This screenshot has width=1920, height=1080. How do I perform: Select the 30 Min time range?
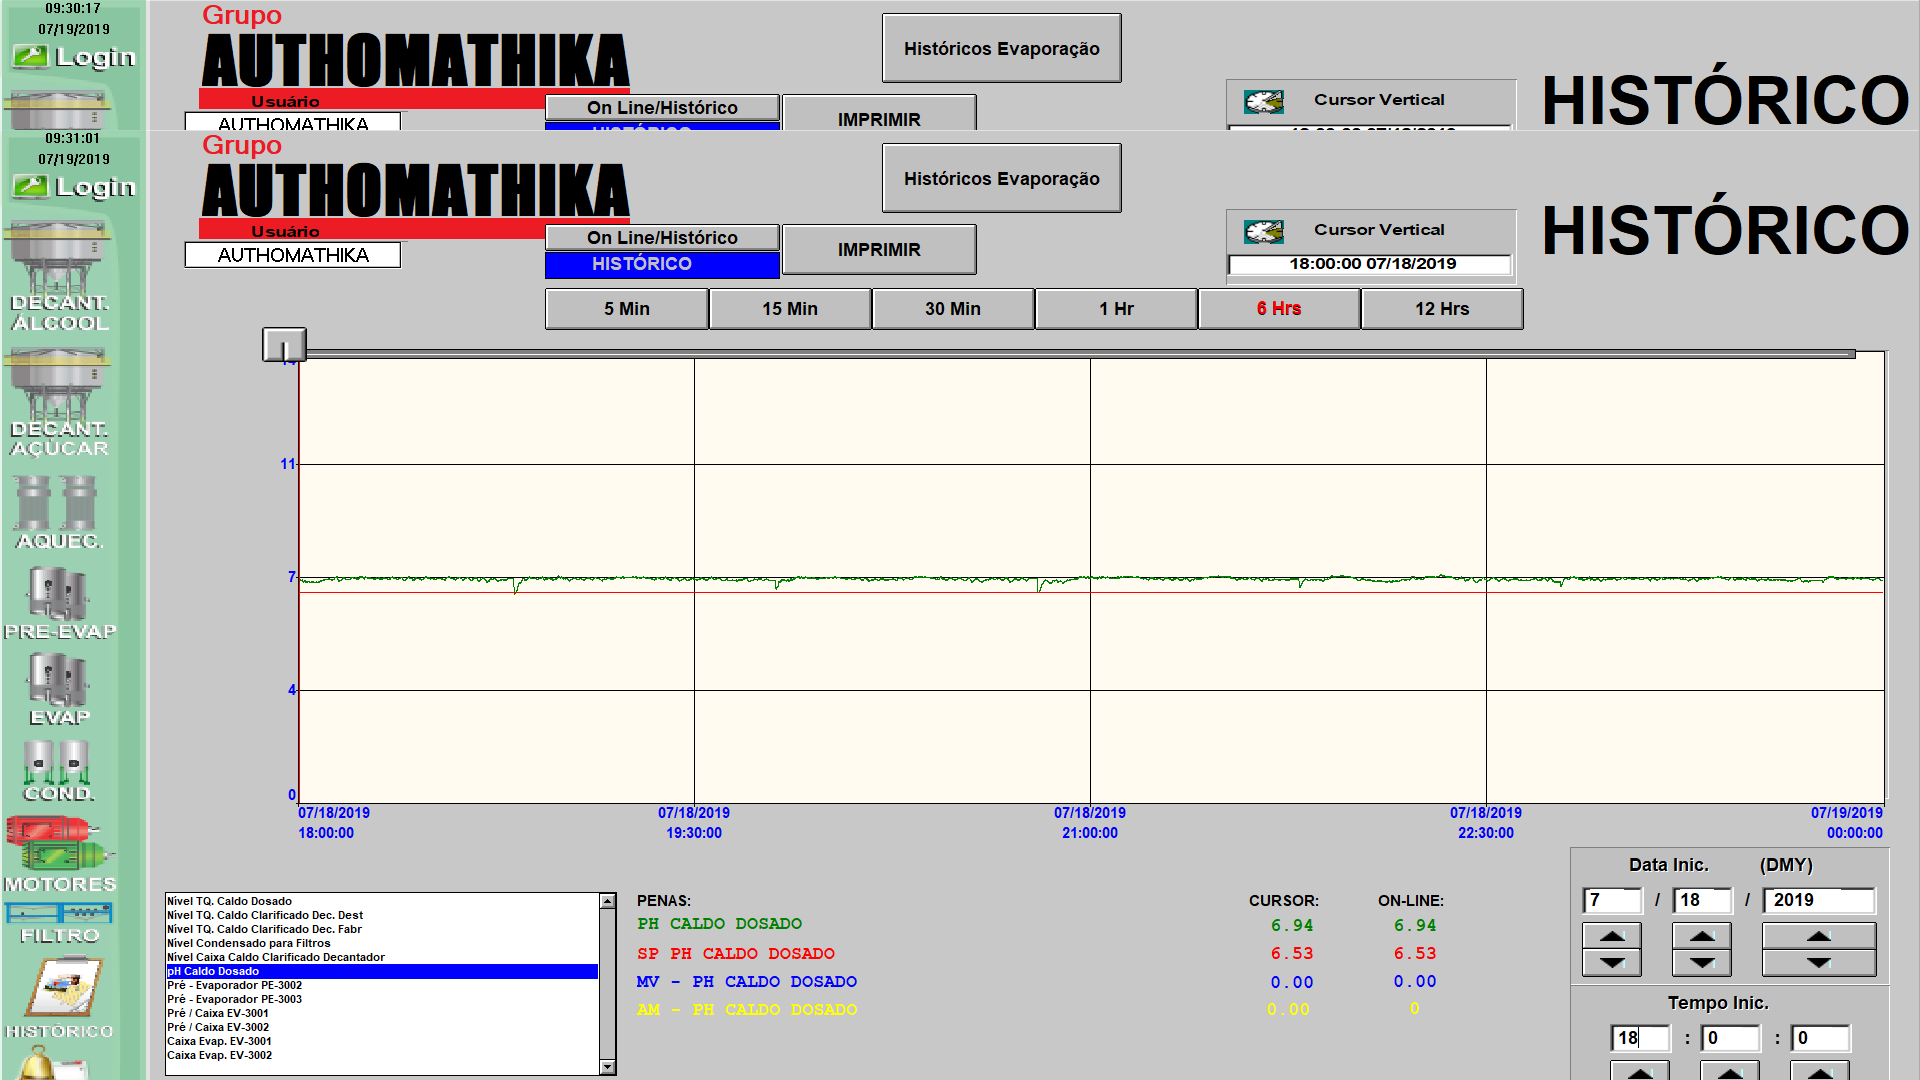[x=953, y=309]
